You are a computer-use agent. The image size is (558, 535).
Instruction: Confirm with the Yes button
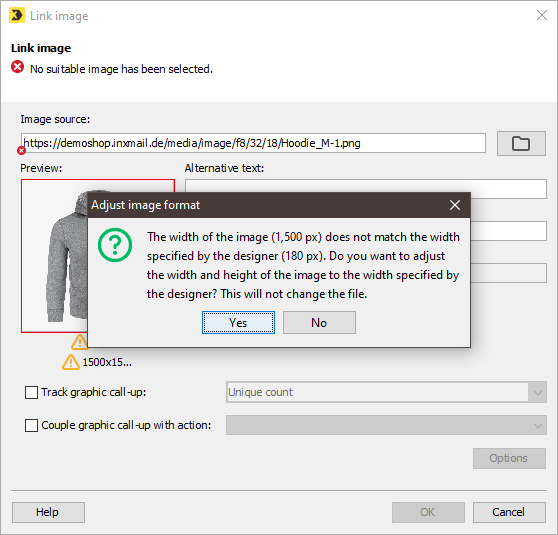coord(238,322)
